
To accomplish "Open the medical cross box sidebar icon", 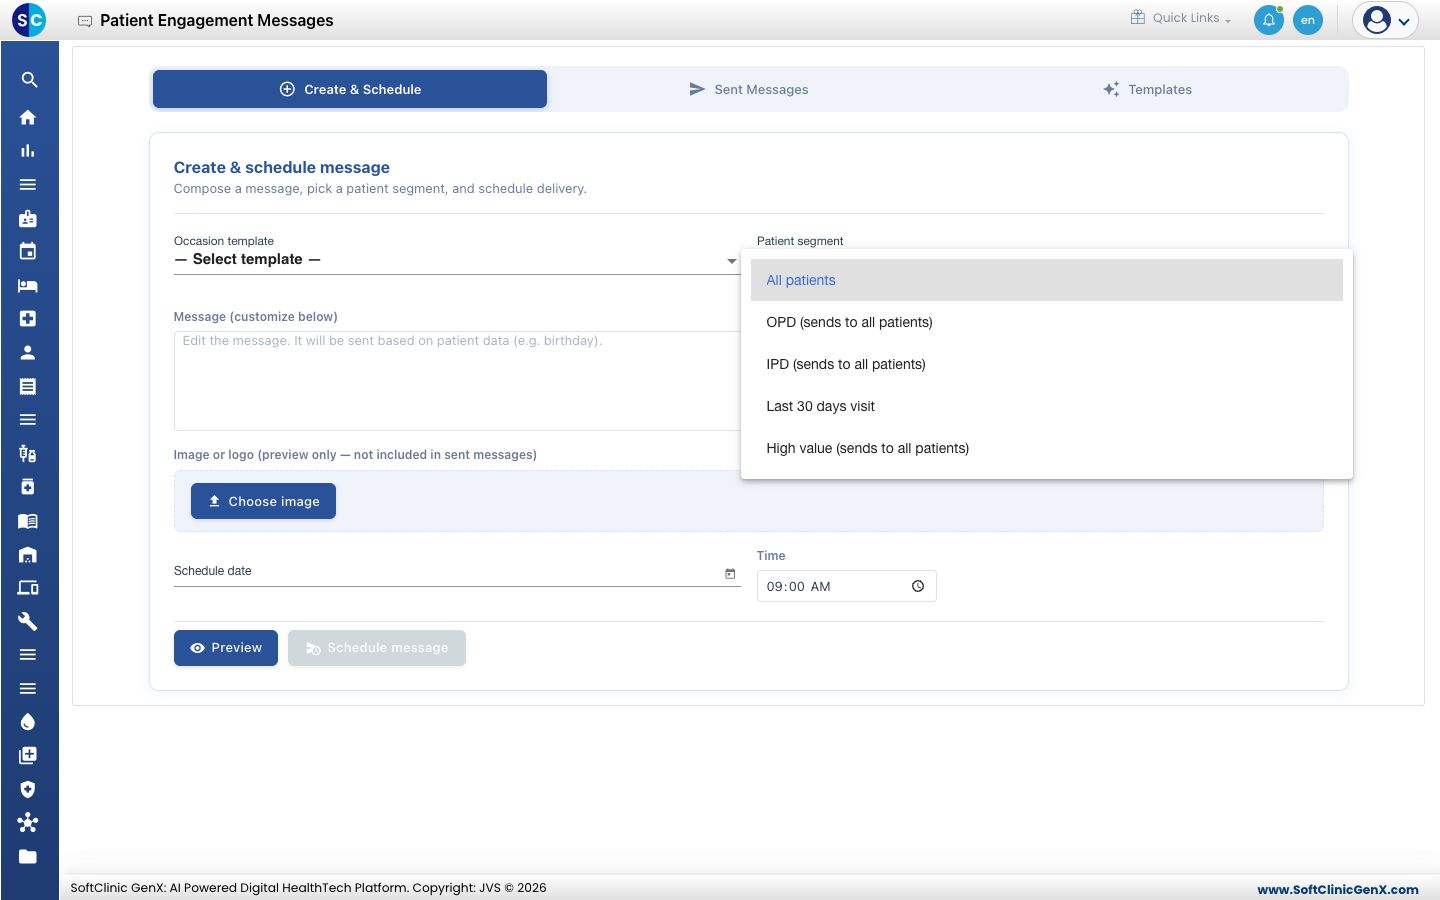I will tap(28, 319).
